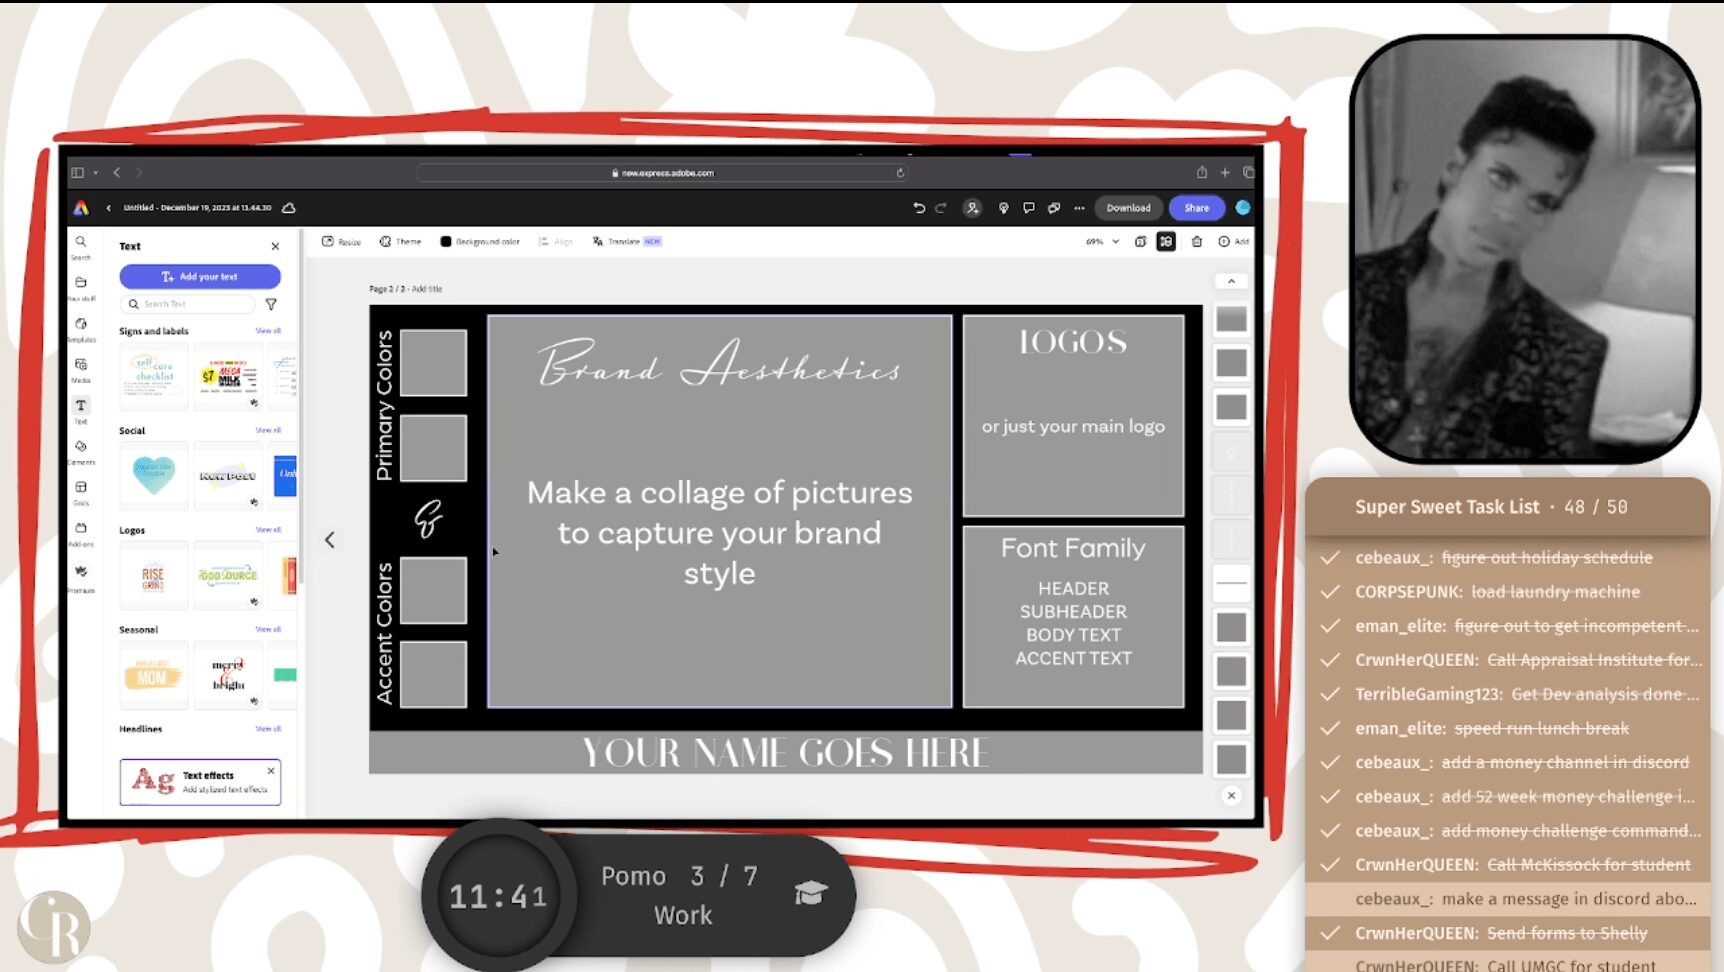The width and height of the screenshot is (1724, 972).
Task: Click the Download button
Action: (1128, 208)
